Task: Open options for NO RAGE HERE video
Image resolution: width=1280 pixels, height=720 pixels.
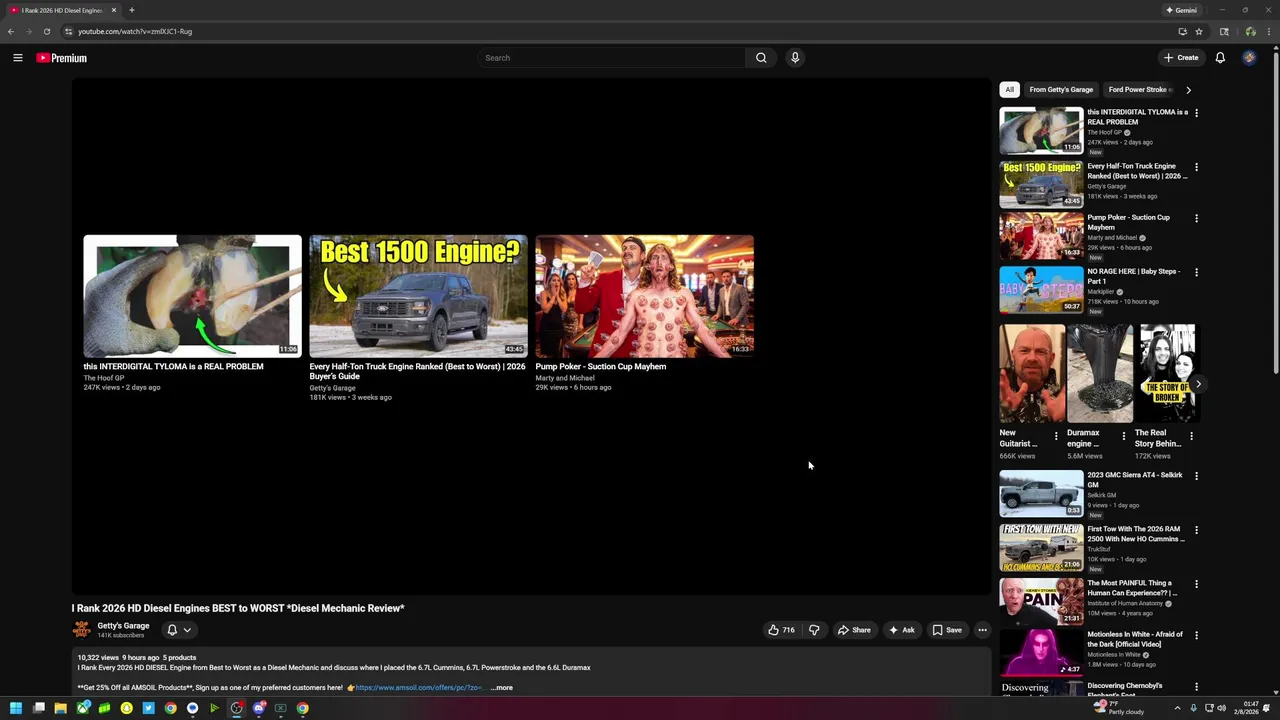Action: (x=1196, y=272)
